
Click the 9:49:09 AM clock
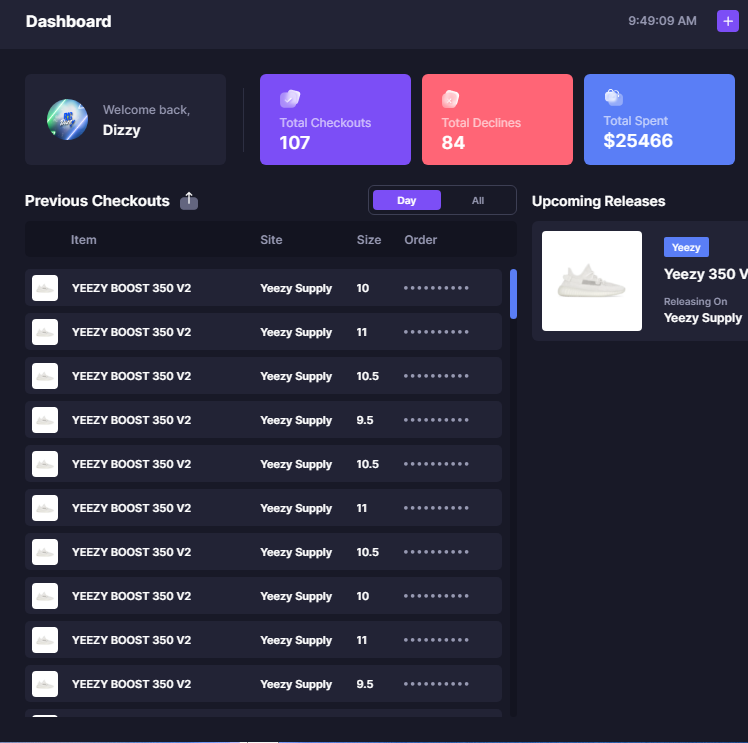(662, 21)
